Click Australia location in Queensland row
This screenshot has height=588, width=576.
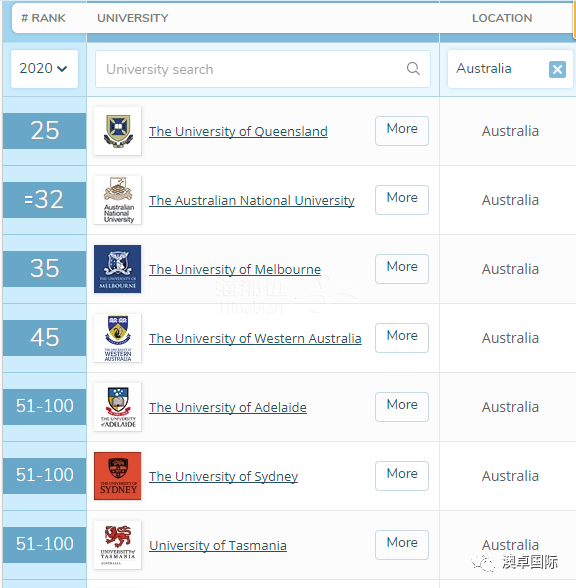click(510, 131)
